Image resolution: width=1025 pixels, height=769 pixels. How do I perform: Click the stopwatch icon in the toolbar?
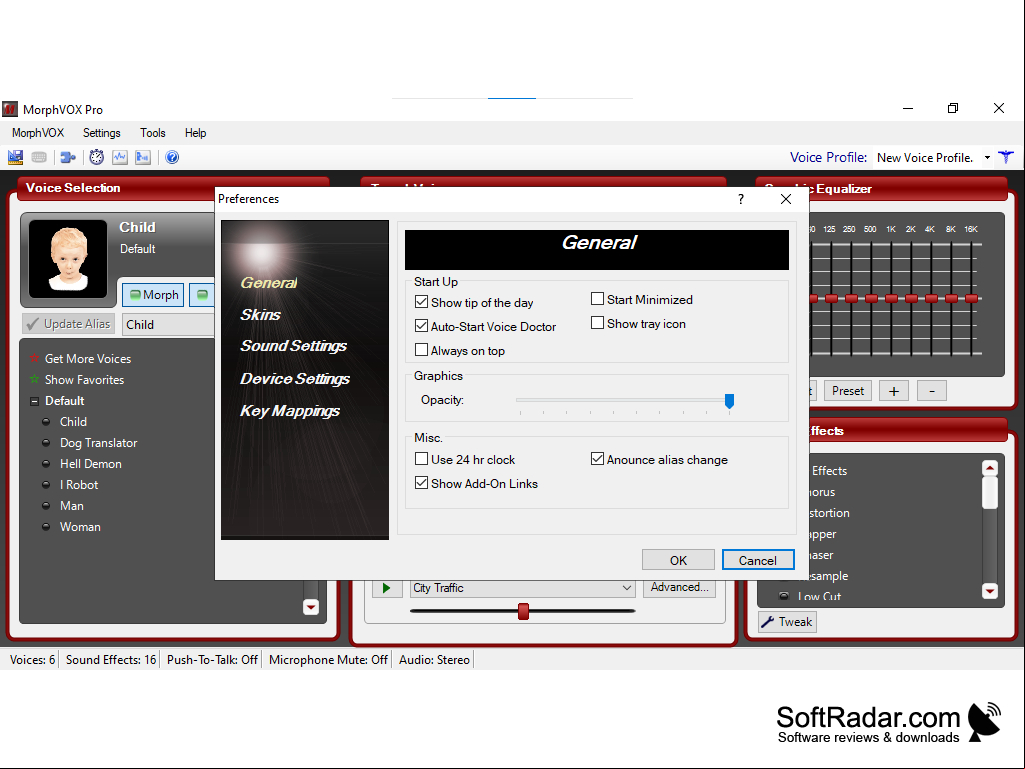click(x=97, y=157)
